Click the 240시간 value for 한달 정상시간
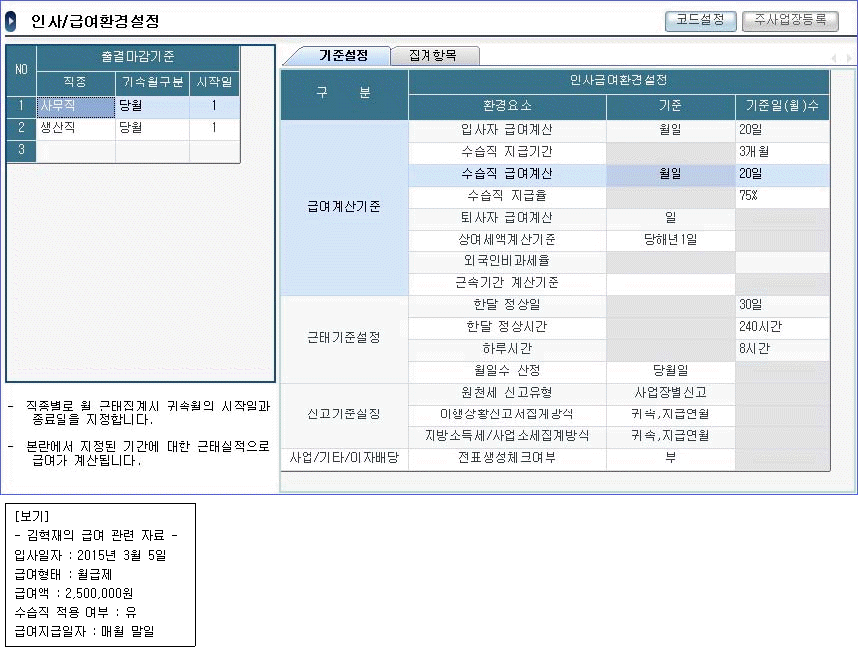The image size is (859, 653). pos(782,327)
